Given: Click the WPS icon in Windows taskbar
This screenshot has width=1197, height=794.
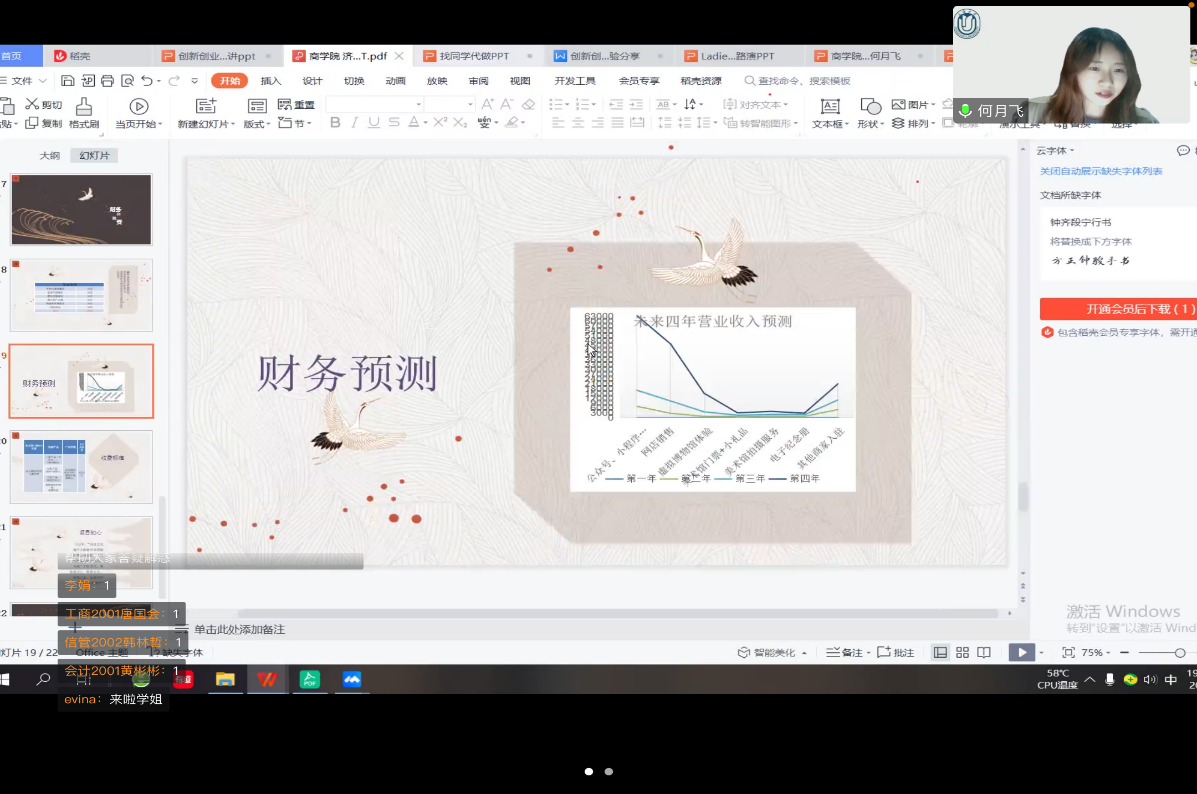Looking at the screenshot, I should (267, 679).
